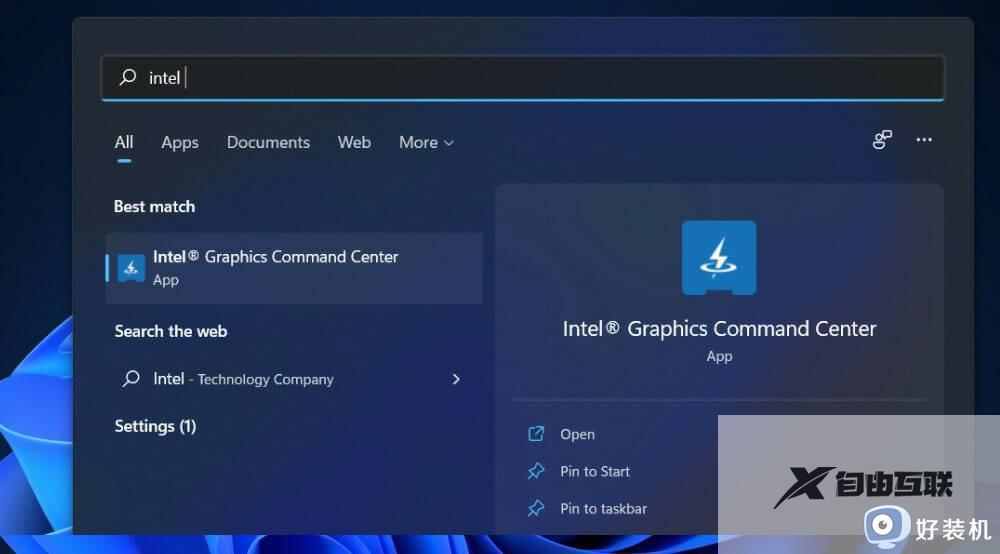Open the three-dots options menu

pyautogui.click(x=923, y=140)
